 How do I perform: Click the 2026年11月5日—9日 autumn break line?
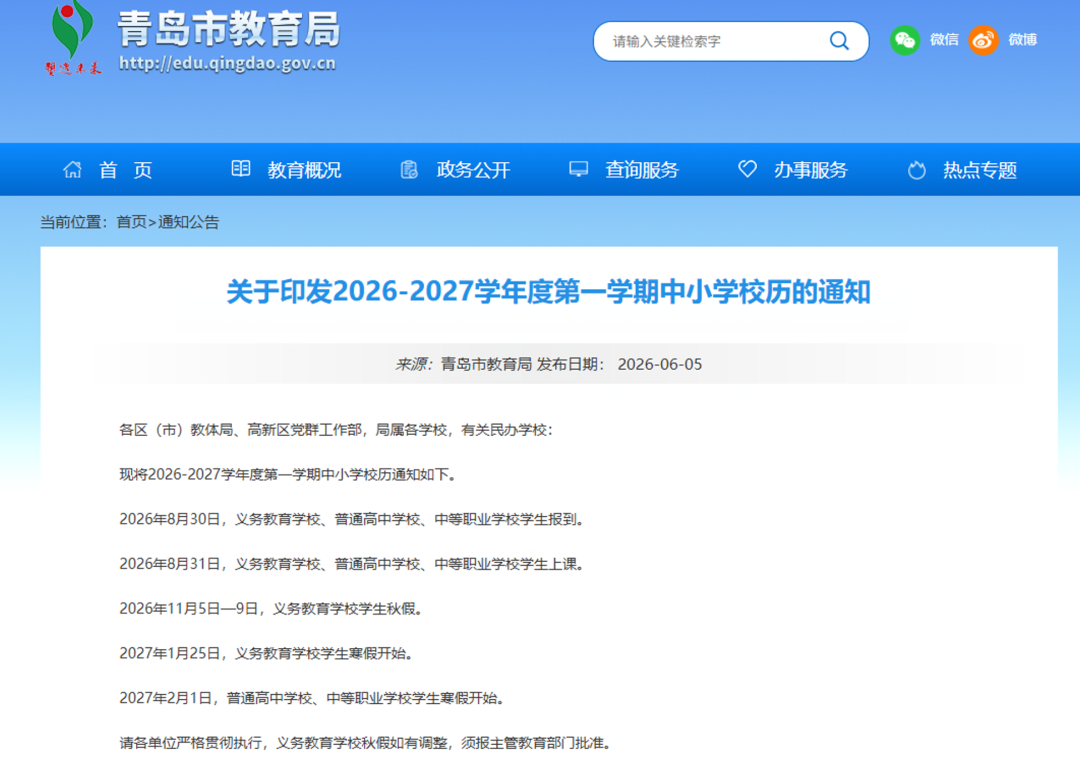[271, 609]
